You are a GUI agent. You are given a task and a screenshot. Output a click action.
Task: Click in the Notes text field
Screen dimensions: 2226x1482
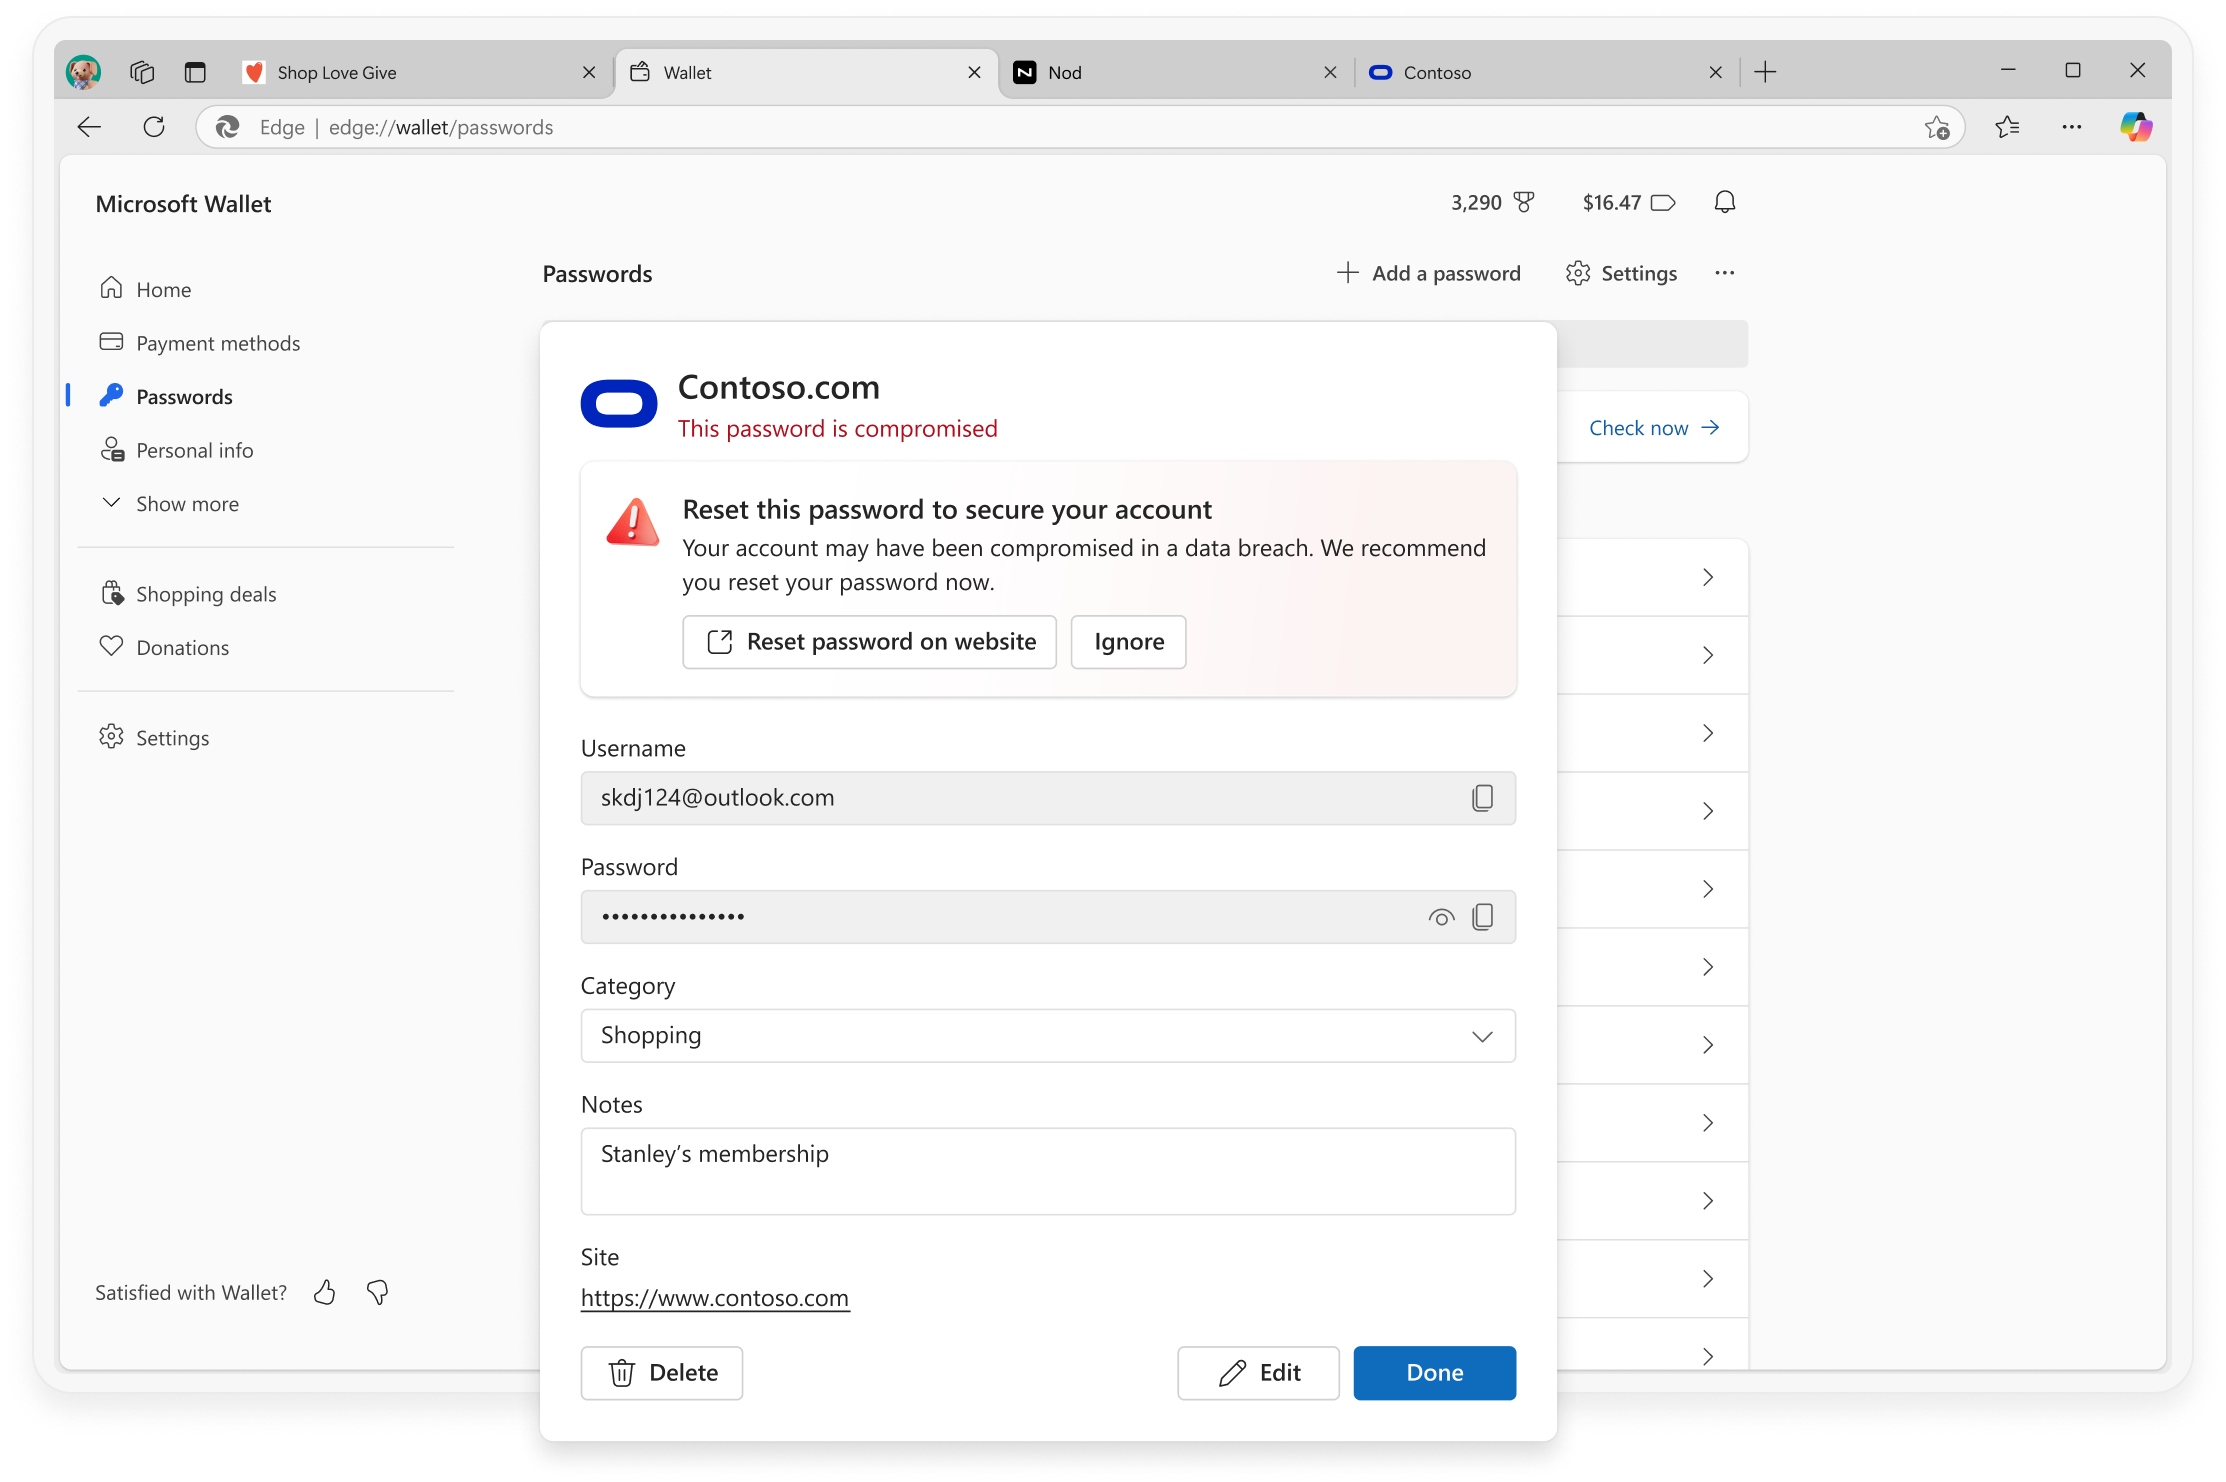[x=1047, y=1171]
